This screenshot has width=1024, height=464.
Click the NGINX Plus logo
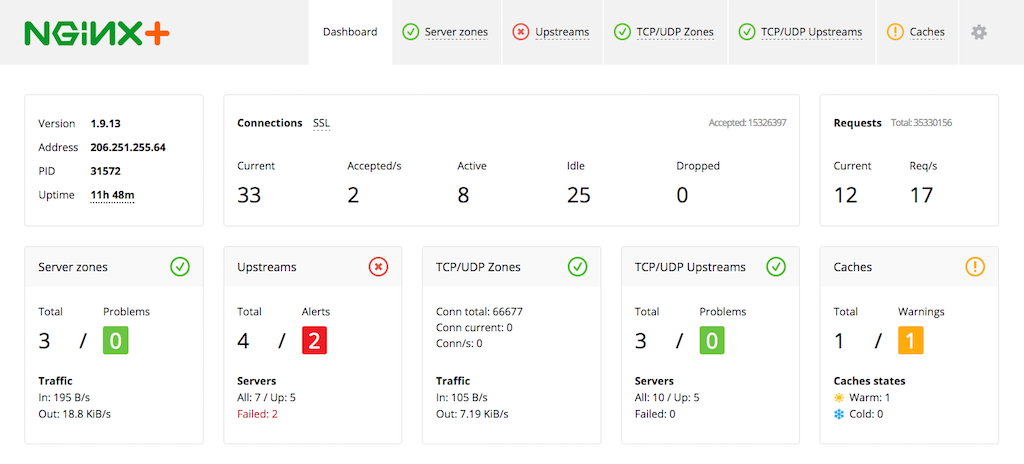97,33
